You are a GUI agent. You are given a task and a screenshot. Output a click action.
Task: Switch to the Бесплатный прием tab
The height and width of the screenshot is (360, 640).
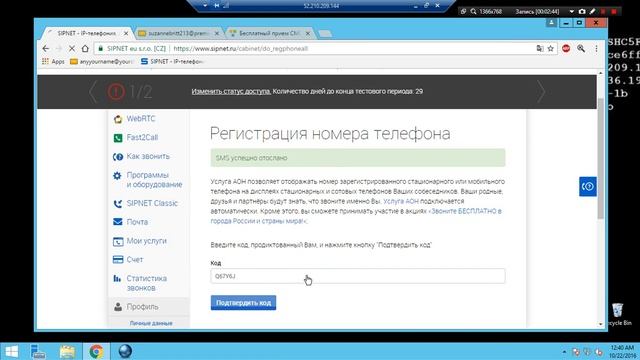pyautogui.click(x=269, y=33)
